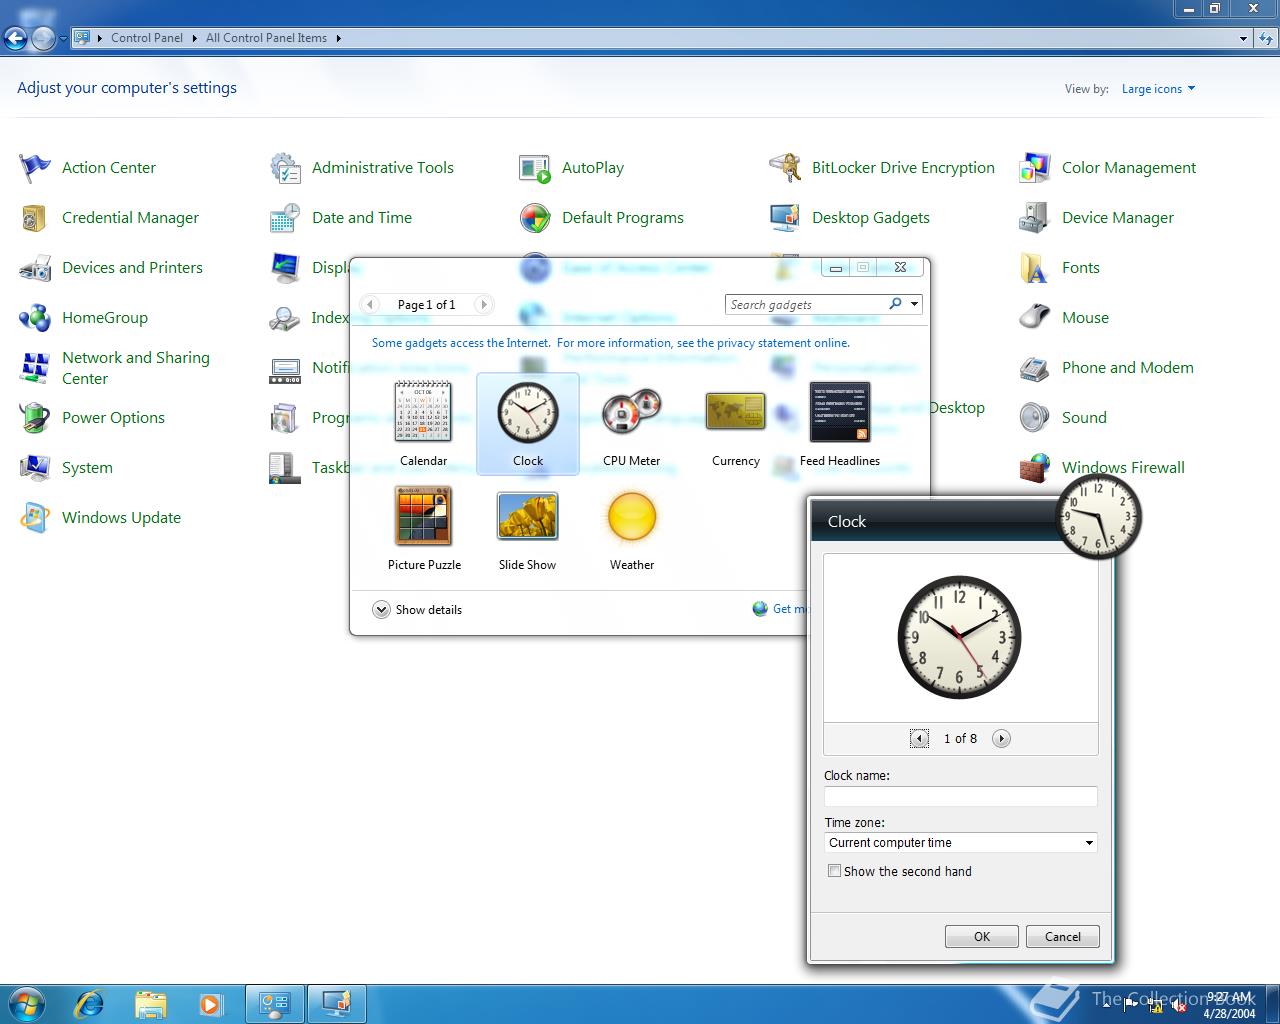Click the Clock gadget on desktop

pos(1098,516)
